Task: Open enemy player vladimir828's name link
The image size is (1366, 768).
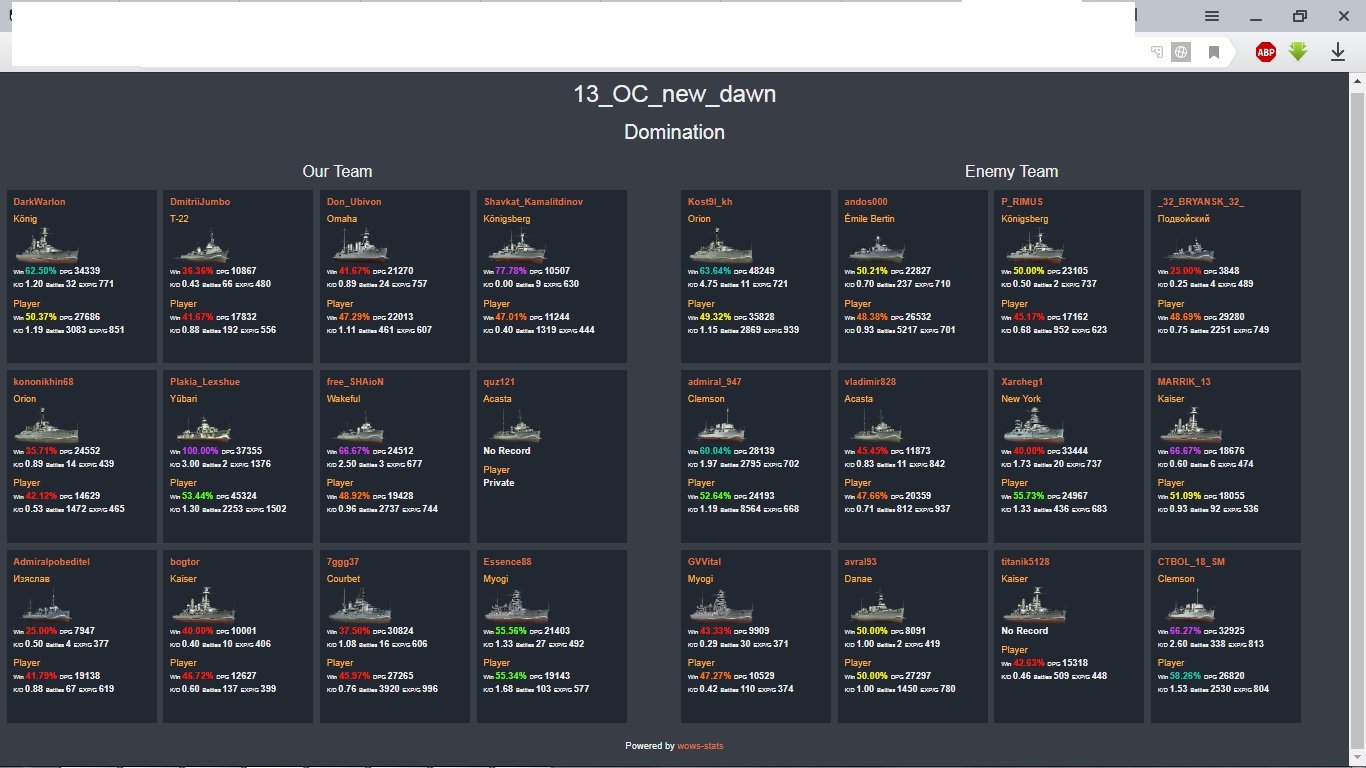Action: [x=870, y=382]
